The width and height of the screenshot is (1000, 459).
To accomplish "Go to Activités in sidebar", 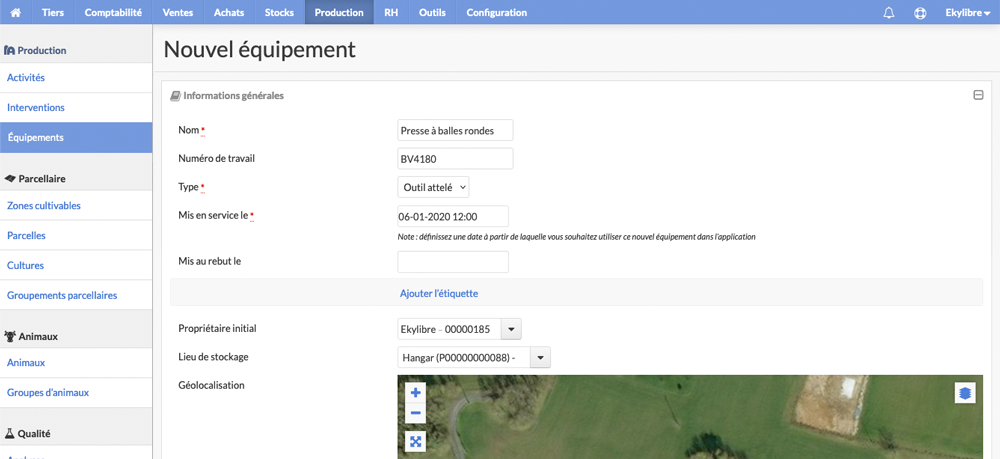I will point(76,78).
